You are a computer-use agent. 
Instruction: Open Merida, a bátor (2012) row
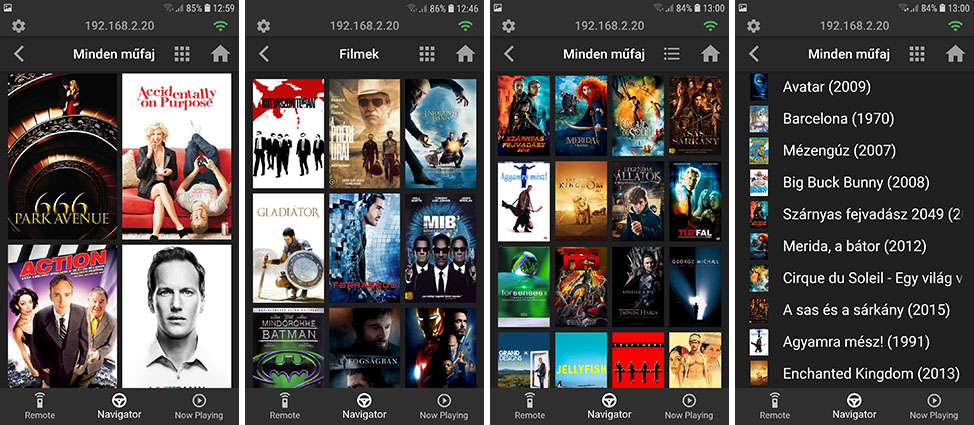pos(854,246)
